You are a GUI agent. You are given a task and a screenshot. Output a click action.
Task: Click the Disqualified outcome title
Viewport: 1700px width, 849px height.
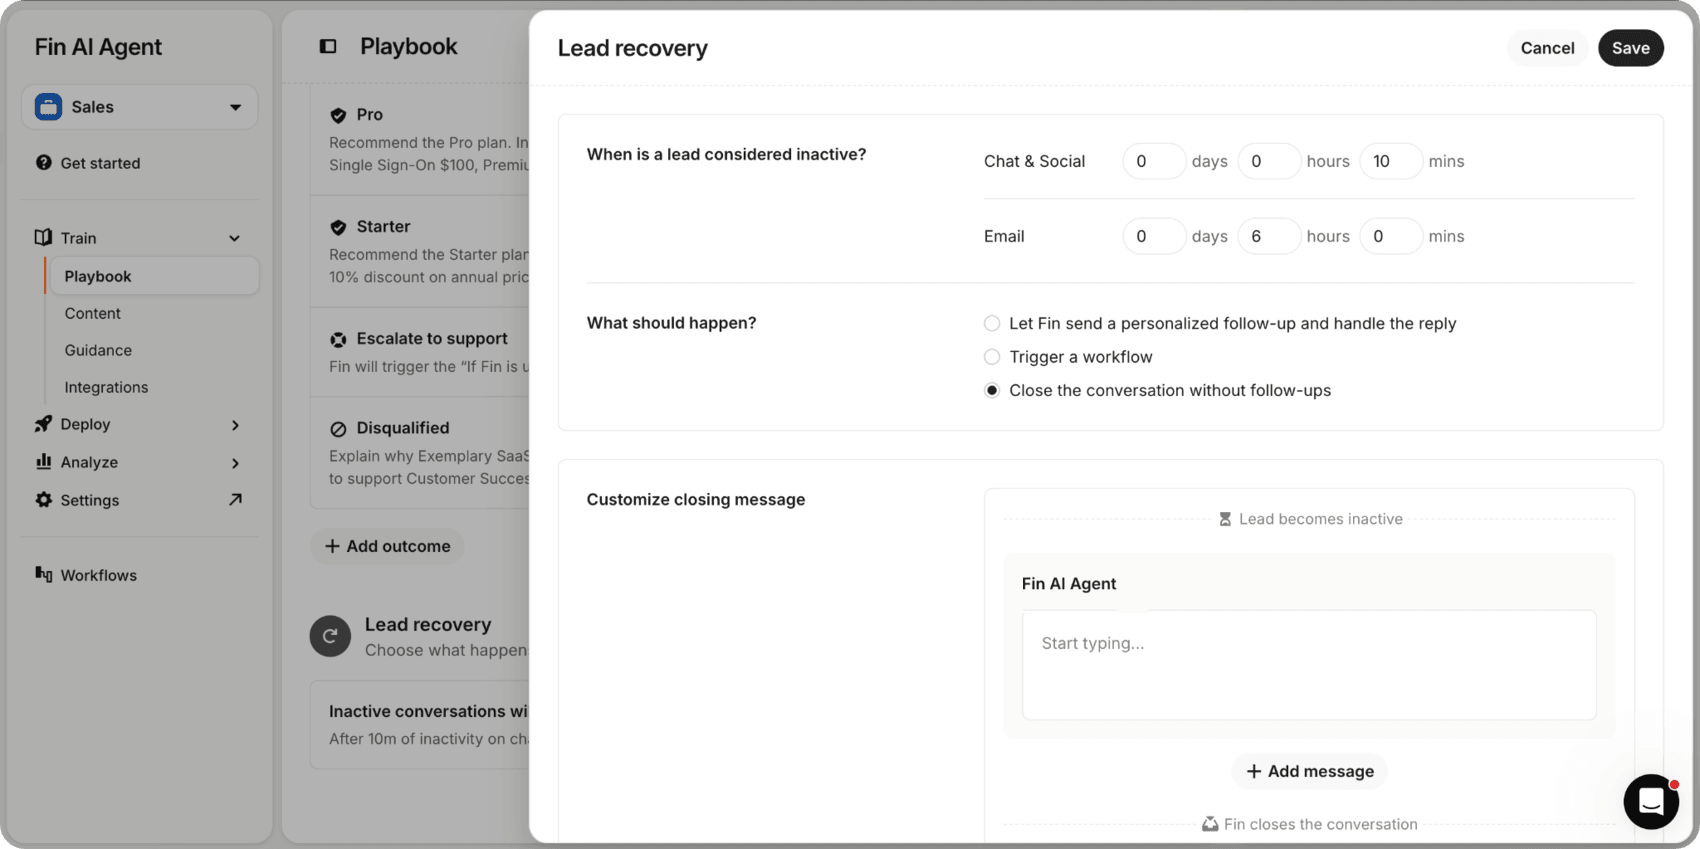(403, 428)
